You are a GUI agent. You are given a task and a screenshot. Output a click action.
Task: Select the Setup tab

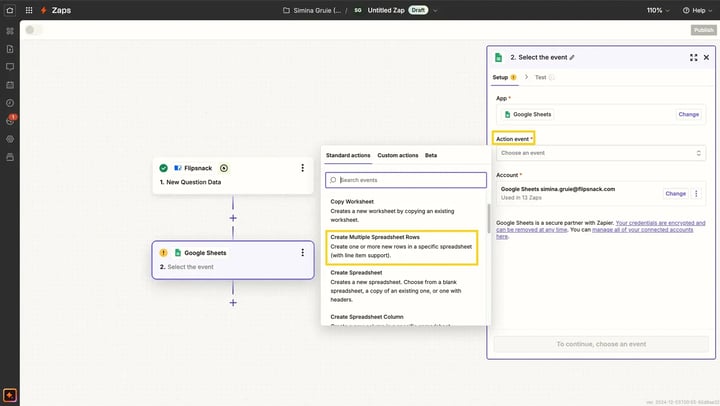[x=504, y=77]
